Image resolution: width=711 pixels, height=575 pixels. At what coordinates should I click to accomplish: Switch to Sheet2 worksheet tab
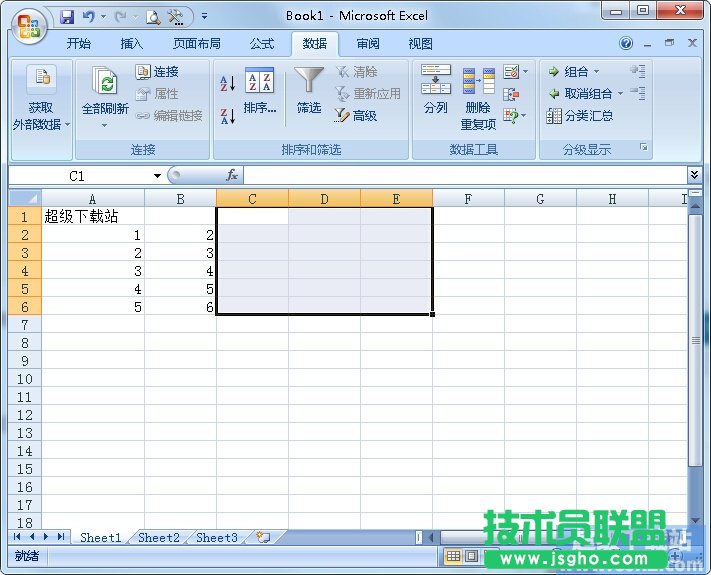pyautogui.click(x=159, y=537)
